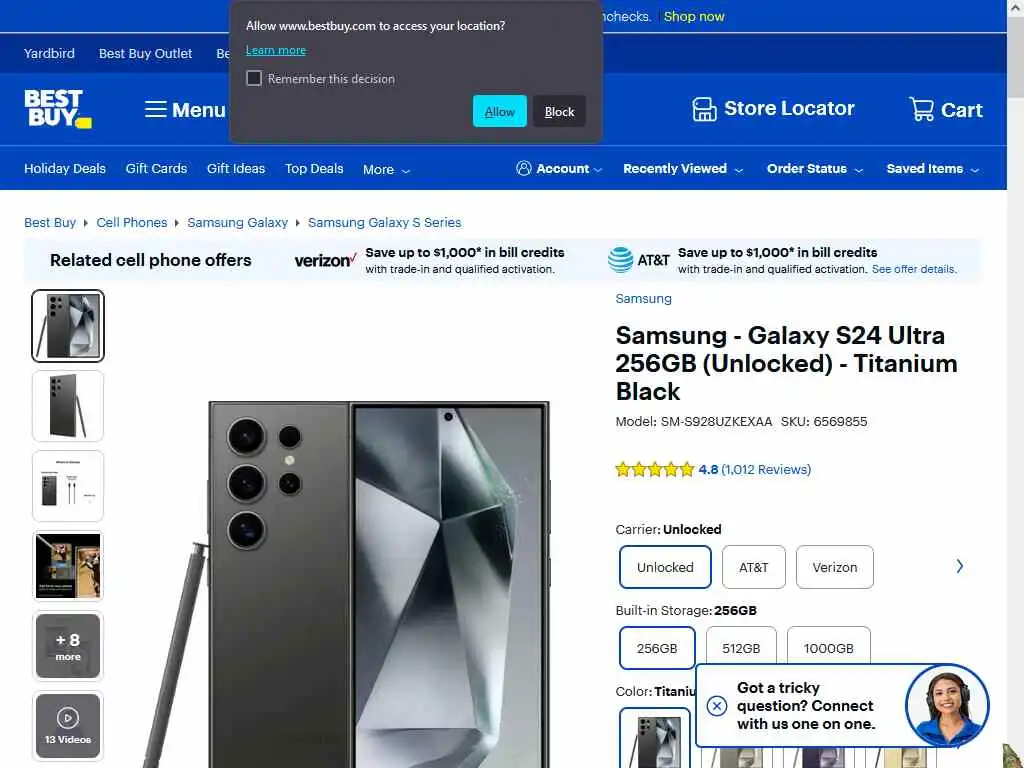
Task: Open the Store Locator icon
Action: 704,109
